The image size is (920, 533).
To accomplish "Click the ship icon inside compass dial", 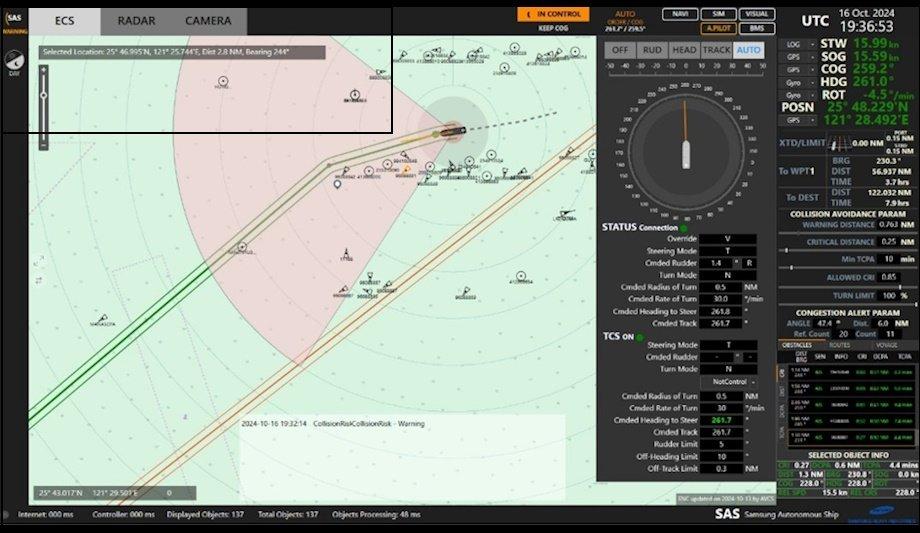I will 685,154.
